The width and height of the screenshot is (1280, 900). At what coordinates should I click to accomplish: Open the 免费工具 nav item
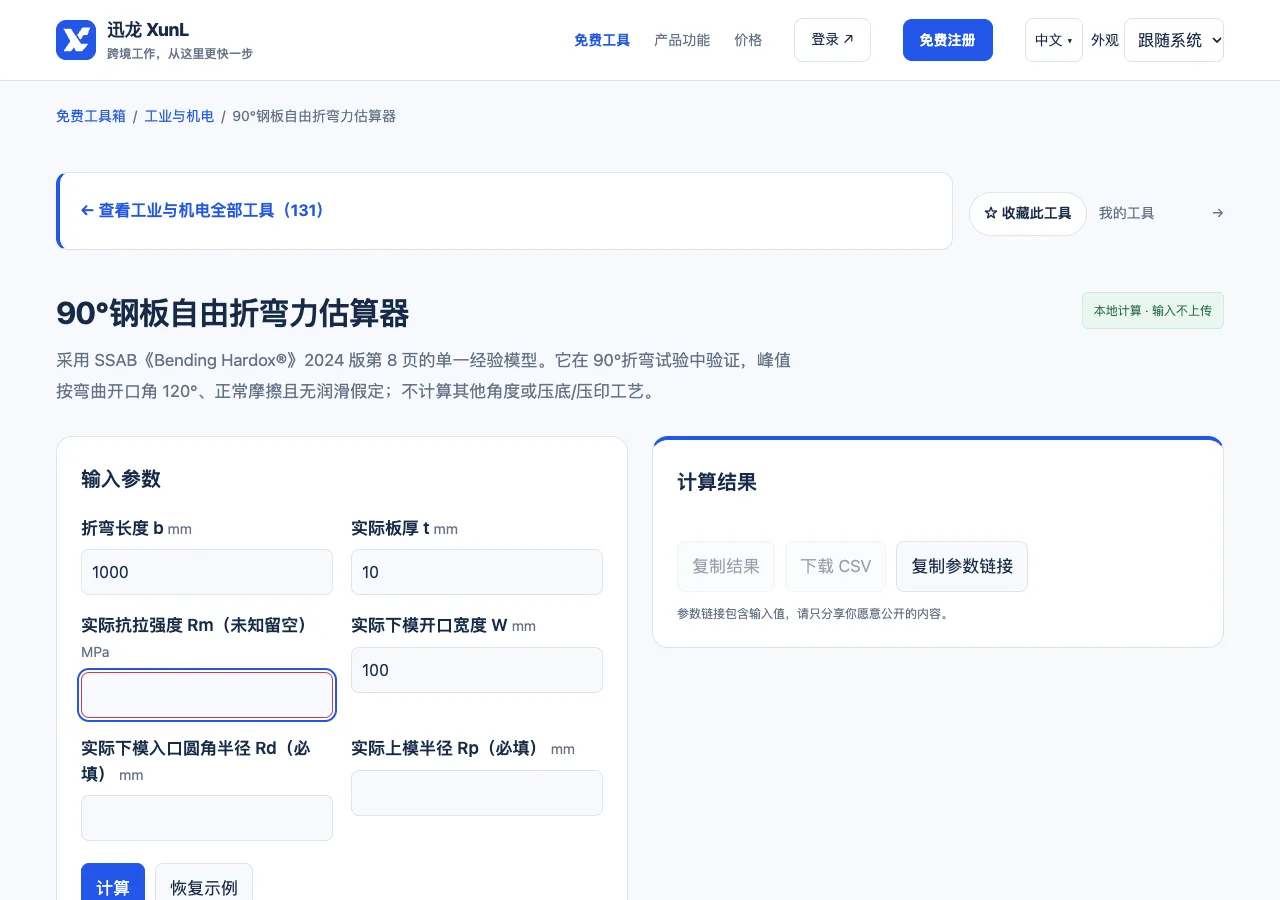tap(602, 40)
